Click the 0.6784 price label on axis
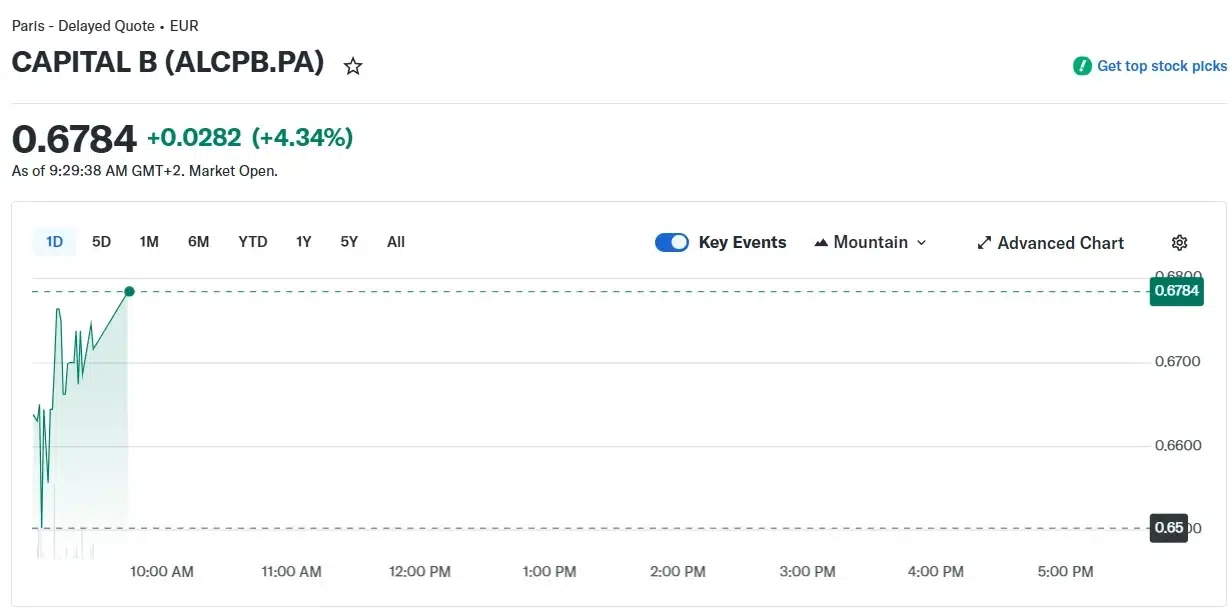This screenshot has height=611, width=1232. [x=1177, y=291]
